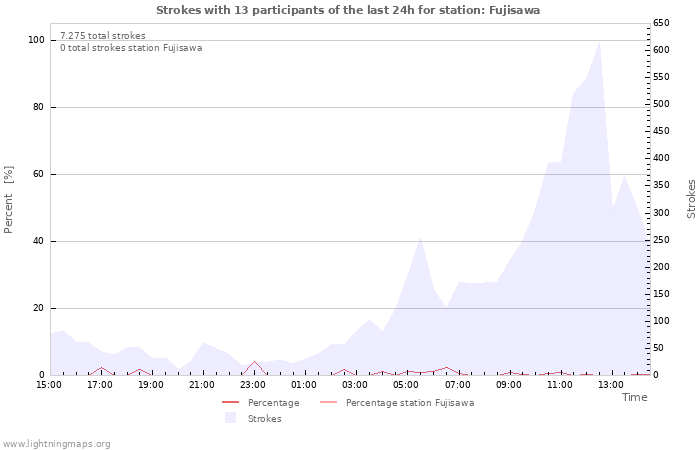
Task: Click the lavender Strokes legend swatch
Action: [231, 418]
